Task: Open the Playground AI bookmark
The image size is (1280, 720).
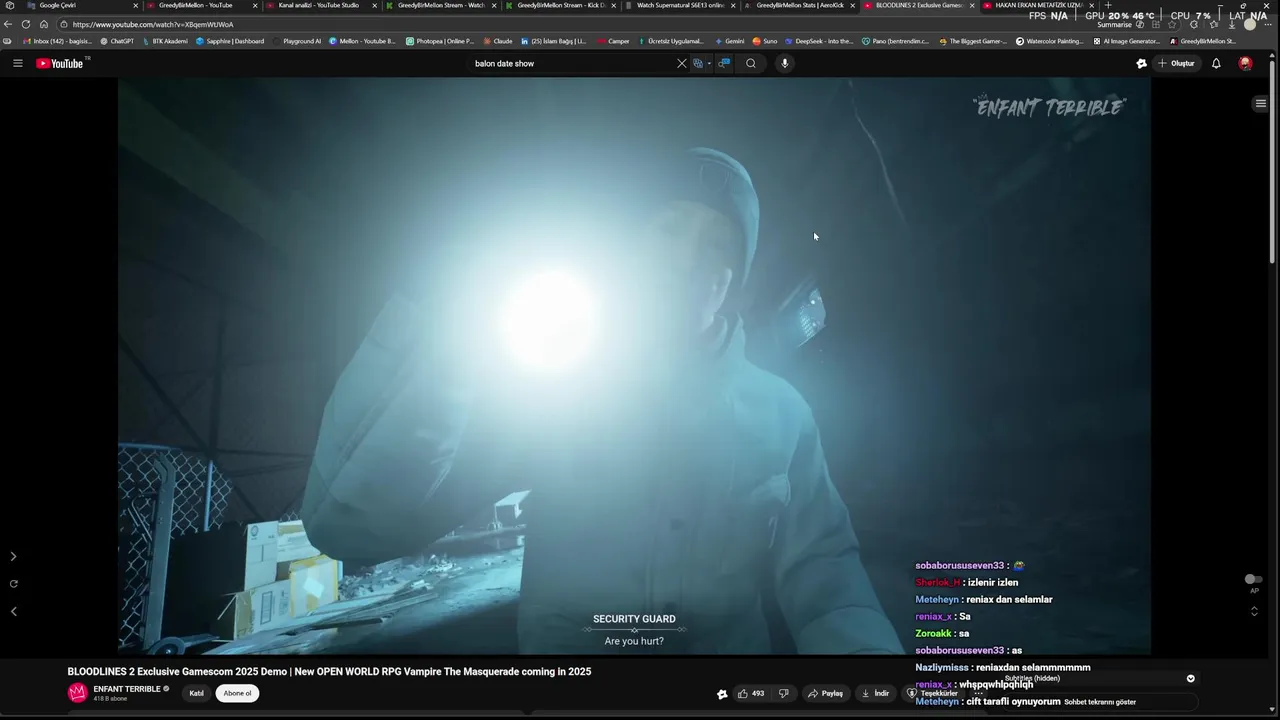Action: pyautogui.click(x=298, y=41)
